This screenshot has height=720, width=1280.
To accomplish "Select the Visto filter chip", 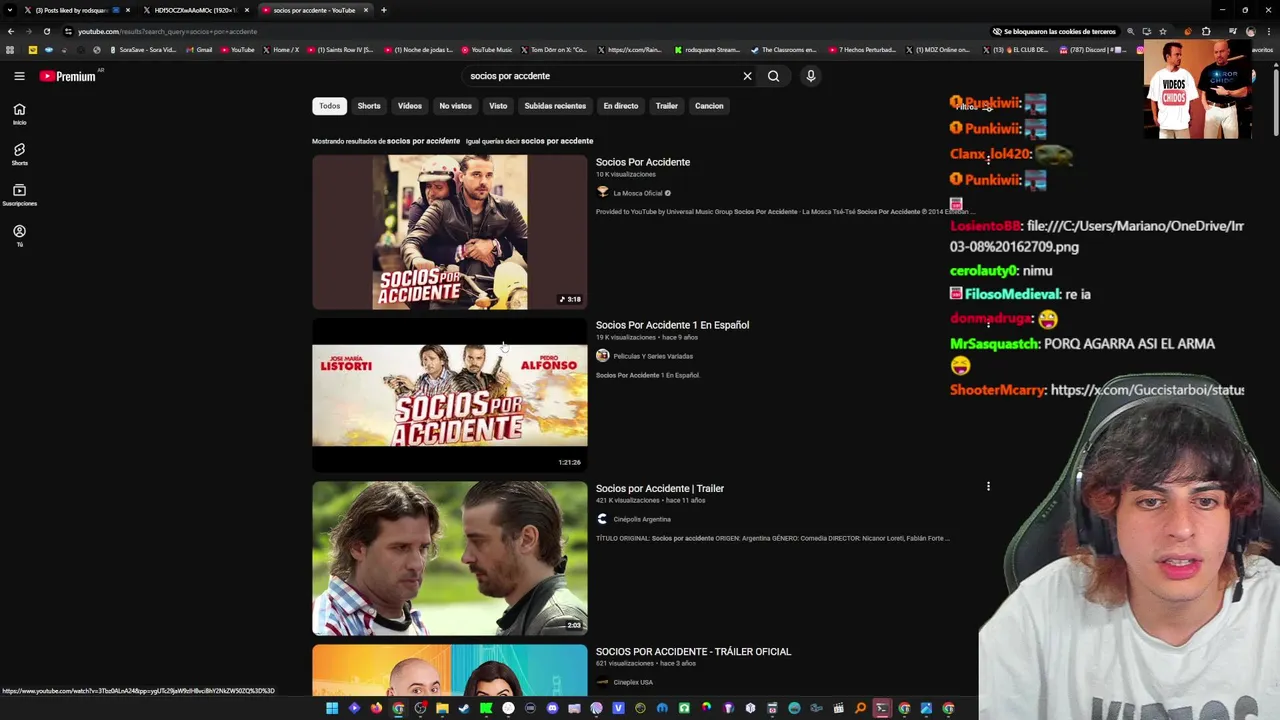I will point(498,106).
